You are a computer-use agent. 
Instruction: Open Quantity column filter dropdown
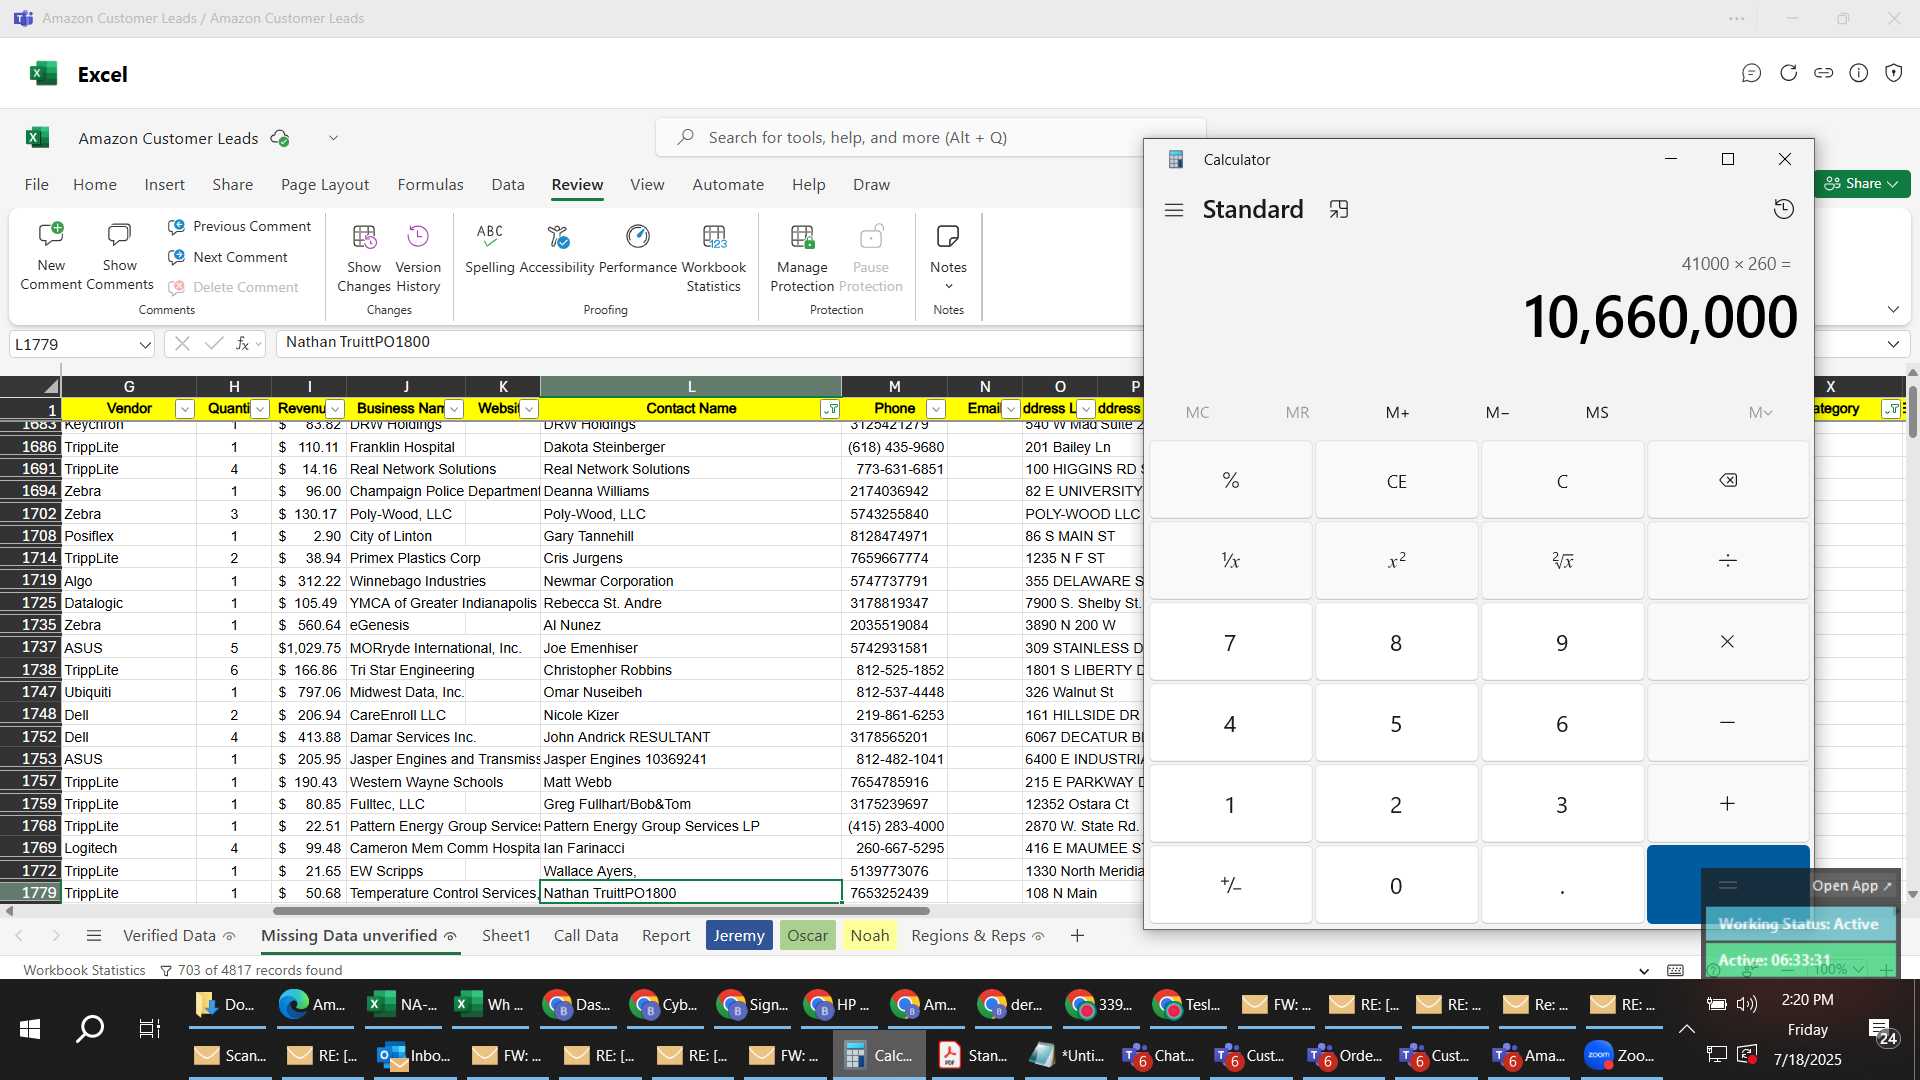(260, 409)
